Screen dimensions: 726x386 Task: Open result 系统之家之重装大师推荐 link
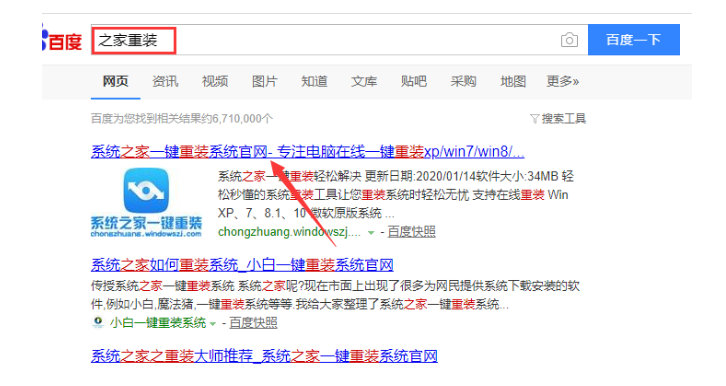pos(264,356)
